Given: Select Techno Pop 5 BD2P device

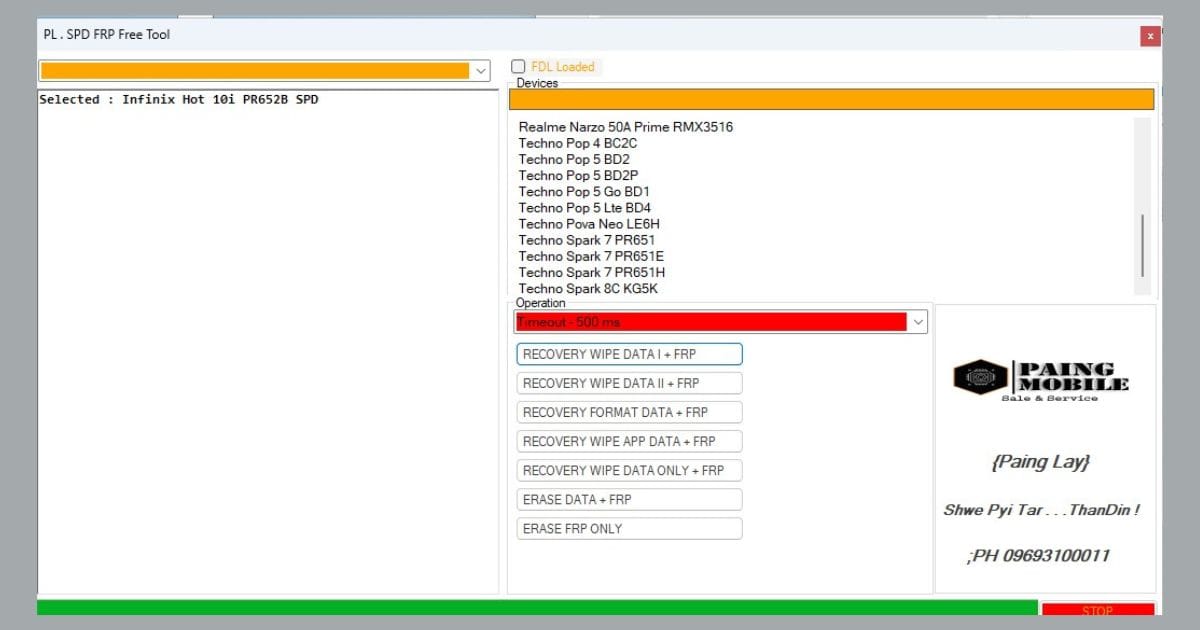Looking at the screenshot, I should point(578,175).
